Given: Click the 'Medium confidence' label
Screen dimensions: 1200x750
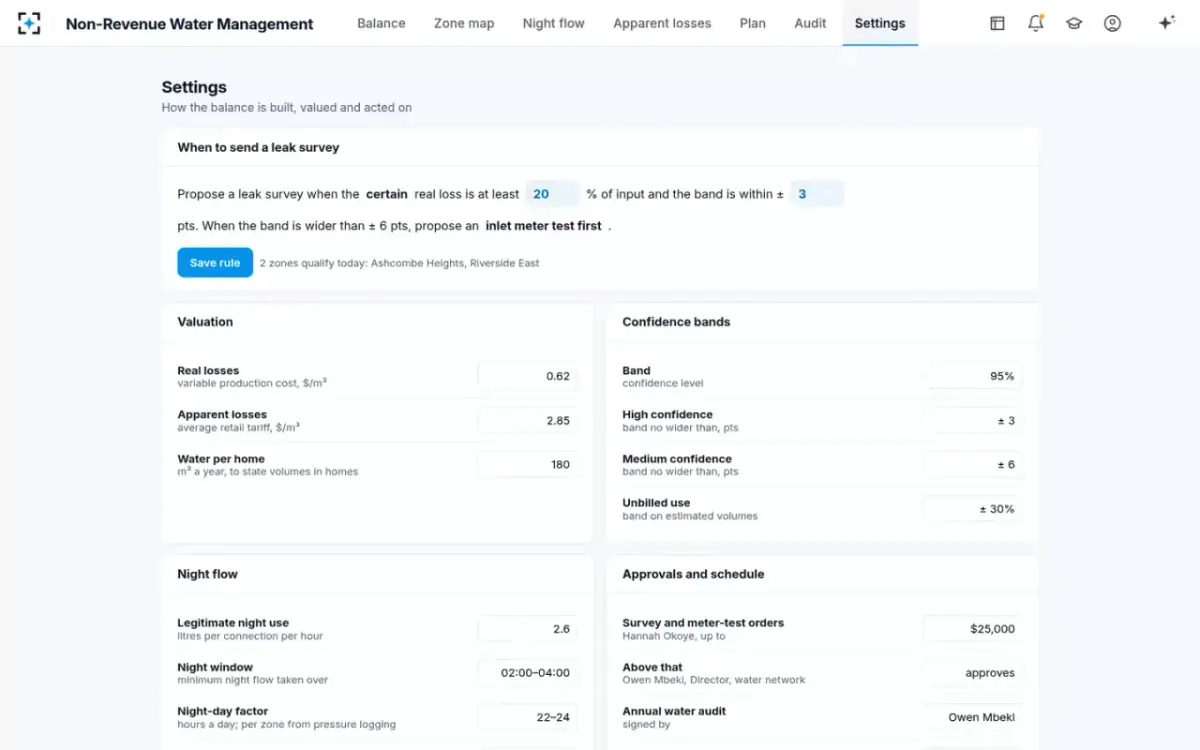Looking at the screenshot, I should 677,459.
